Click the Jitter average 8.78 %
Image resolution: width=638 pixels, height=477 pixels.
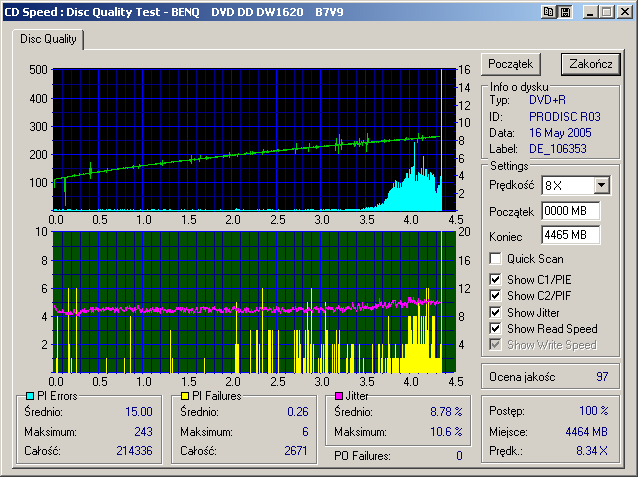tap(446, 412)
